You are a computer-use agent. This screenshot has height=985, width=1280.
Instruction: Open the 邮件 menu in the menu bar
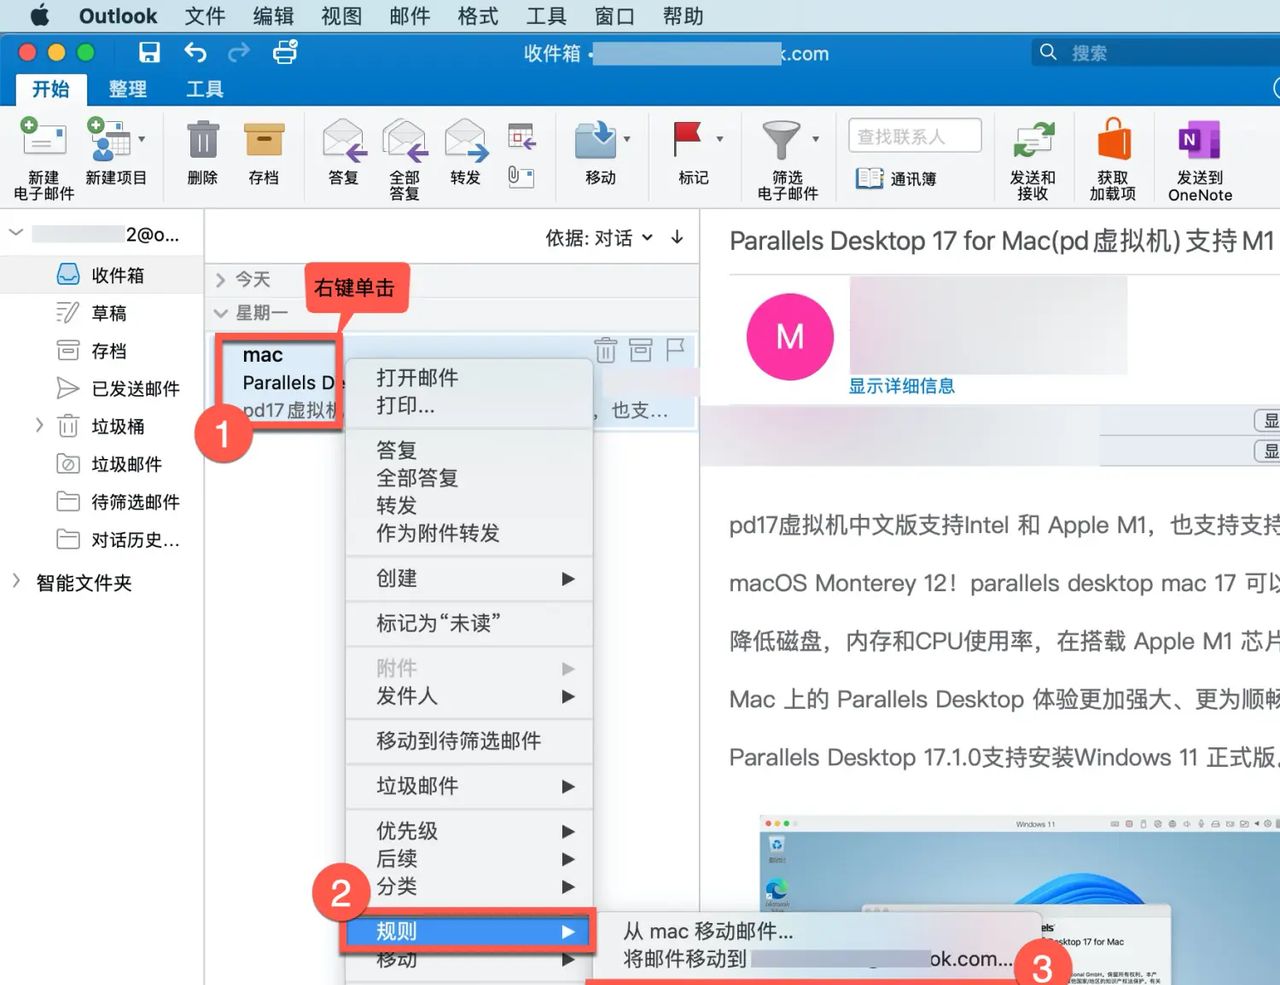tap(410, 16)
